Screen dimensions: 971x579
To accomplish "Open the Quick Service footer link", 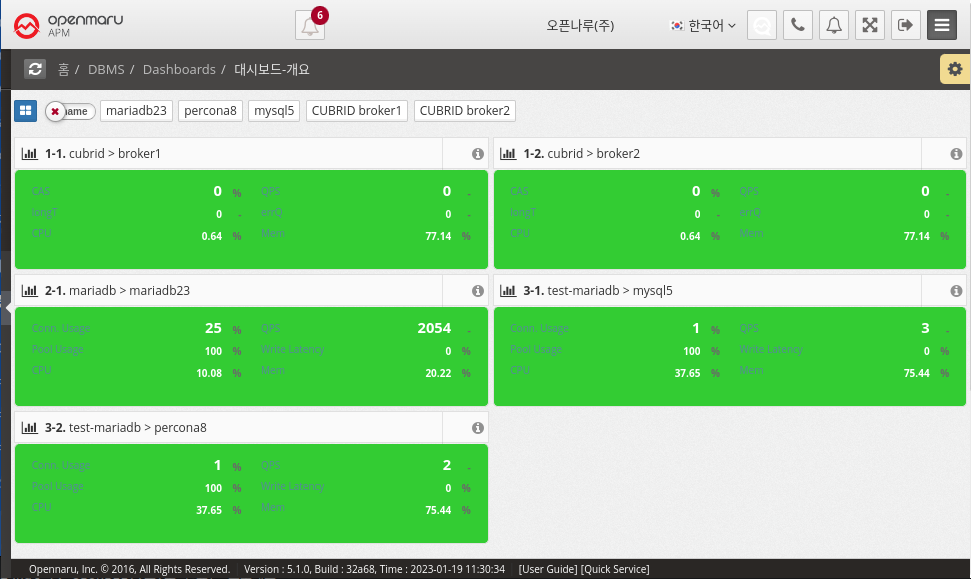I will coord(615,569).
